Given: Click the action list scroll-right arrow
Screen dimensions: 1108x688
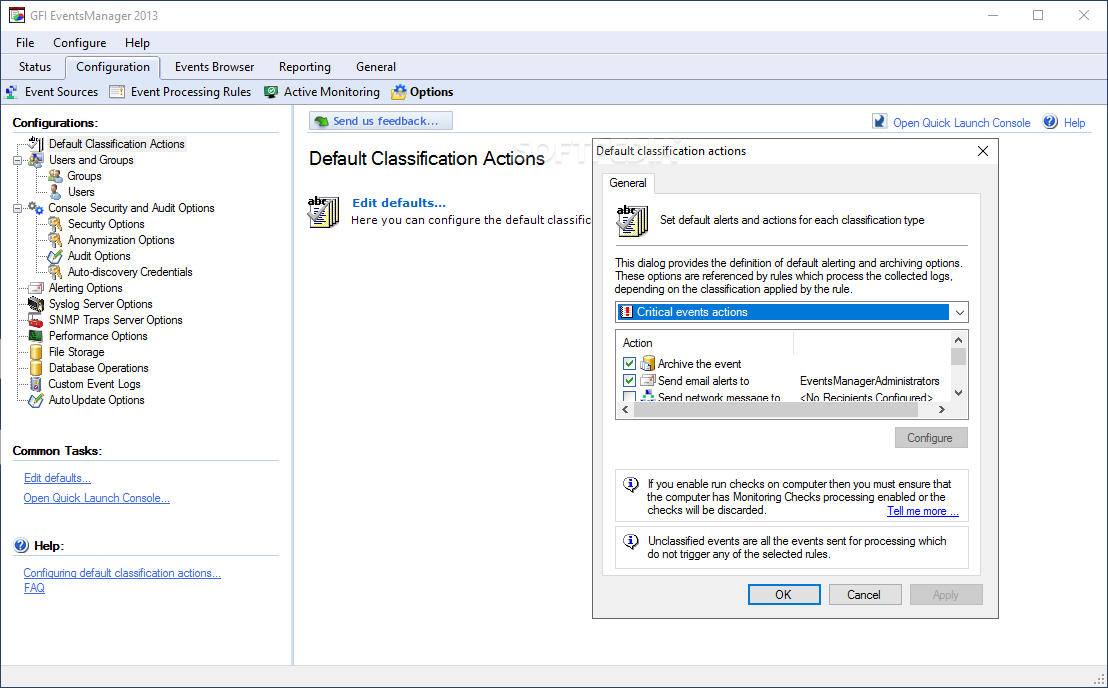Looking at the screenshot, I should click(941, 410).
